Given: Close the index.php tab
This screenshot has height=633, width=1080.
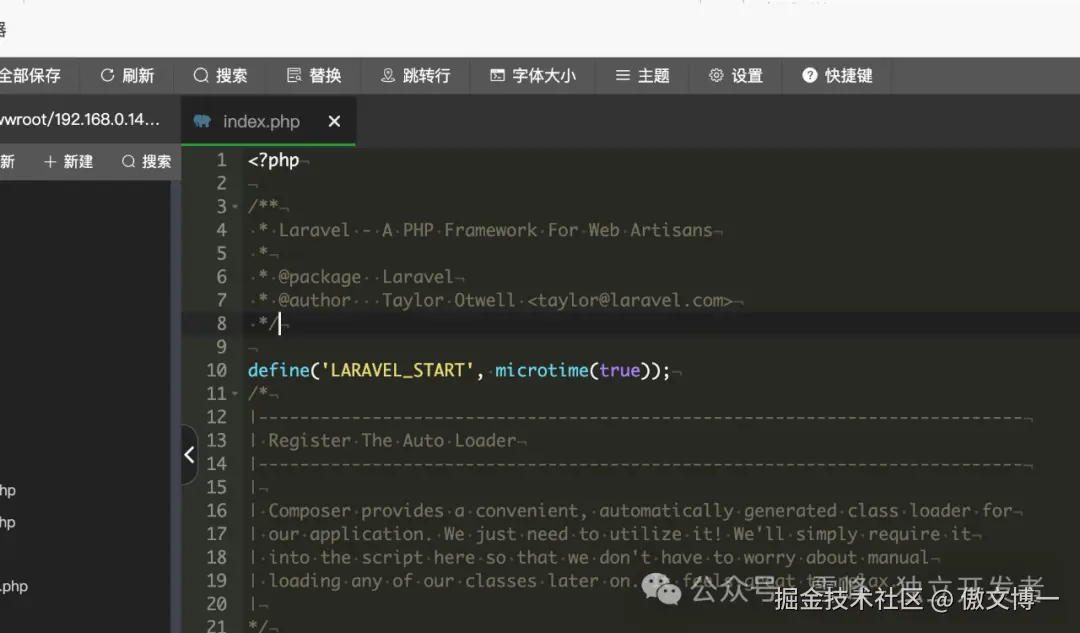Looking at the screenshot, I should (x=334, y=121).
